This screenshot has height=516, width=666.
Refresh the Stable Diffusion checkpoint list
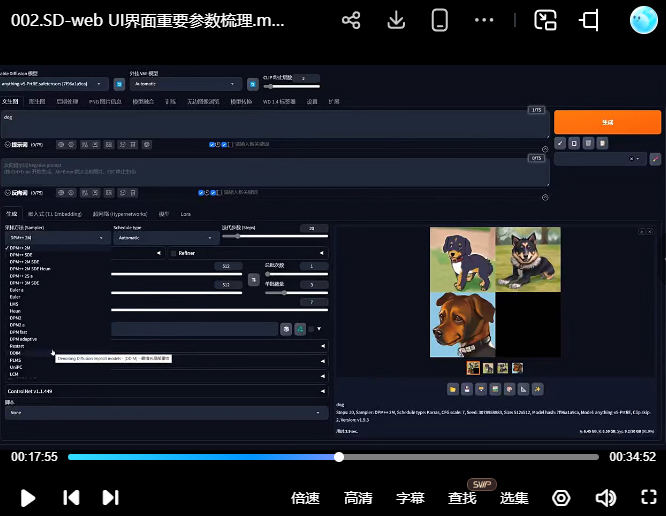click(x=117, y=85)
